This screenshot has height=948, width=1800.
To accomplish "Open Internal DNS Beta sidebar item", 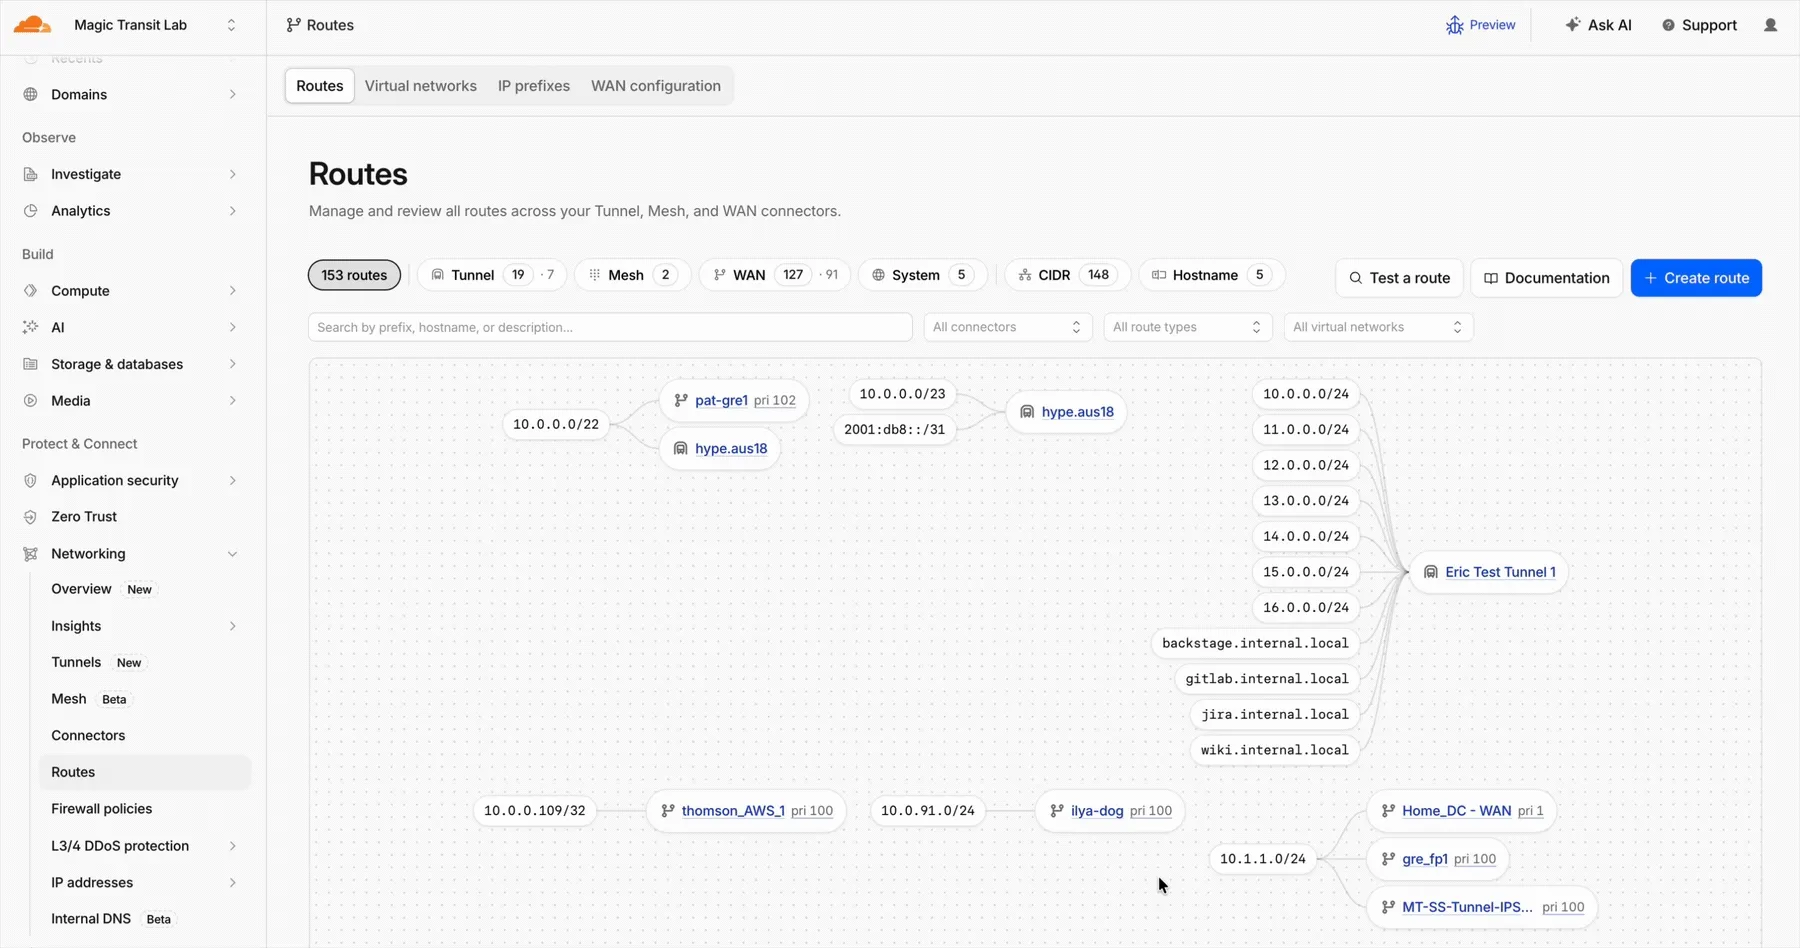I will tap(145, 919).
